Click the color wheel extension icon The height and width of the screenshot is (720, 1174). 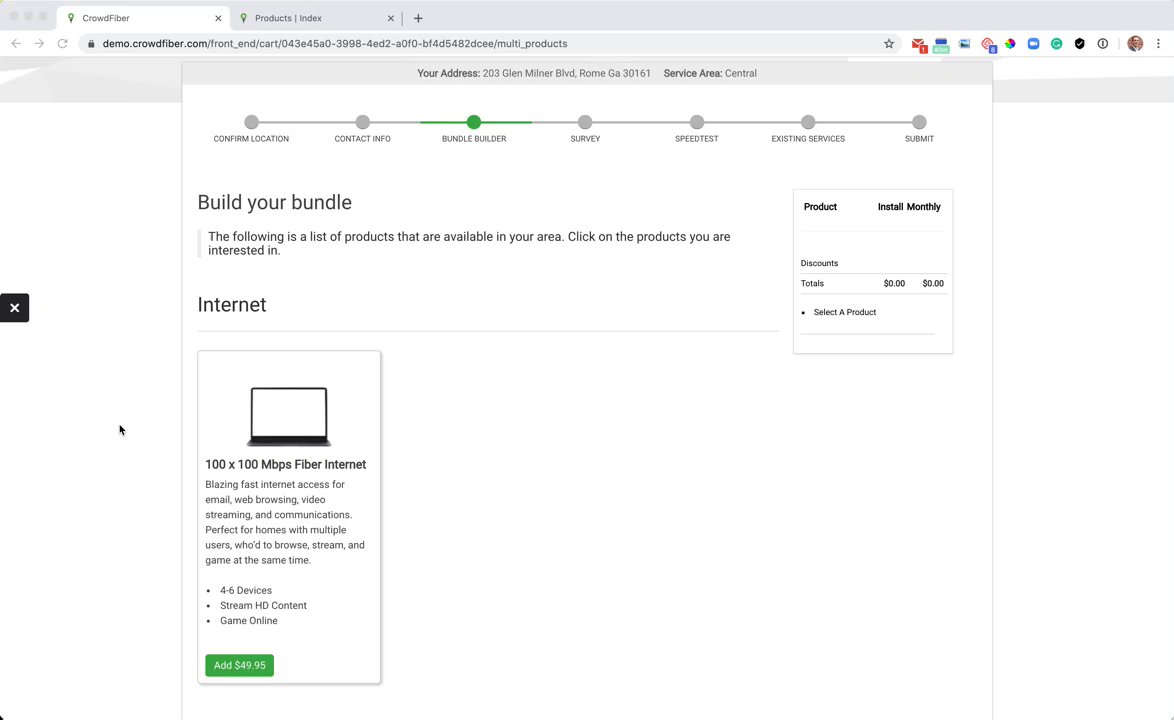[1010, 44]
